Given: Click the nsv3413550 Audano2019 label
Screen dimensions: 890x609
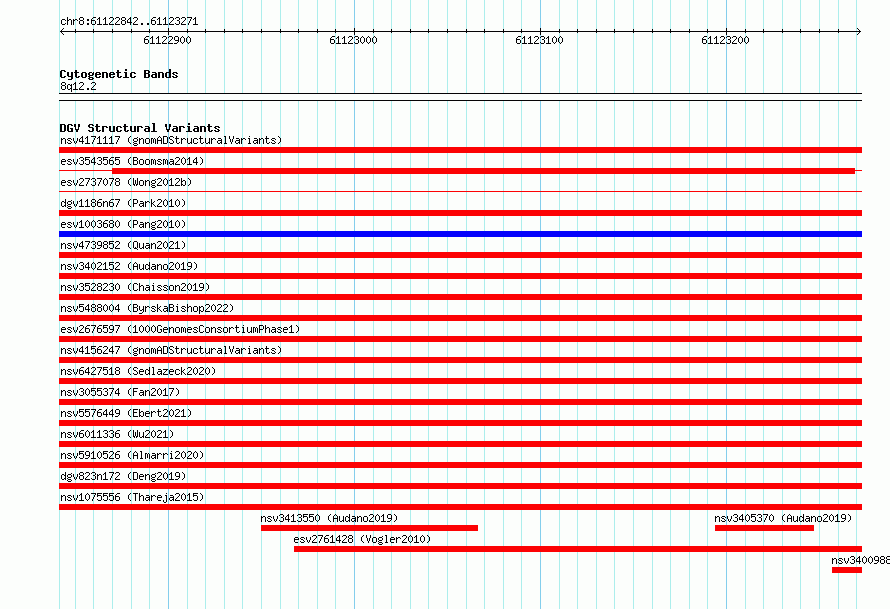Looking at the screenshot, I should [329, 518].
